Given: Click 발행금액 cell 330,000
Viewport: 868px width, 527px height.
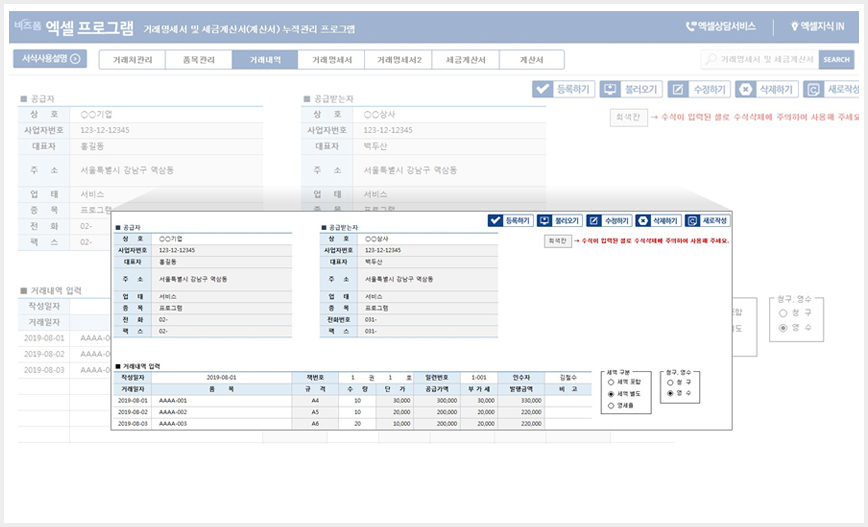Looking at the screenshot, I should 521,400.
